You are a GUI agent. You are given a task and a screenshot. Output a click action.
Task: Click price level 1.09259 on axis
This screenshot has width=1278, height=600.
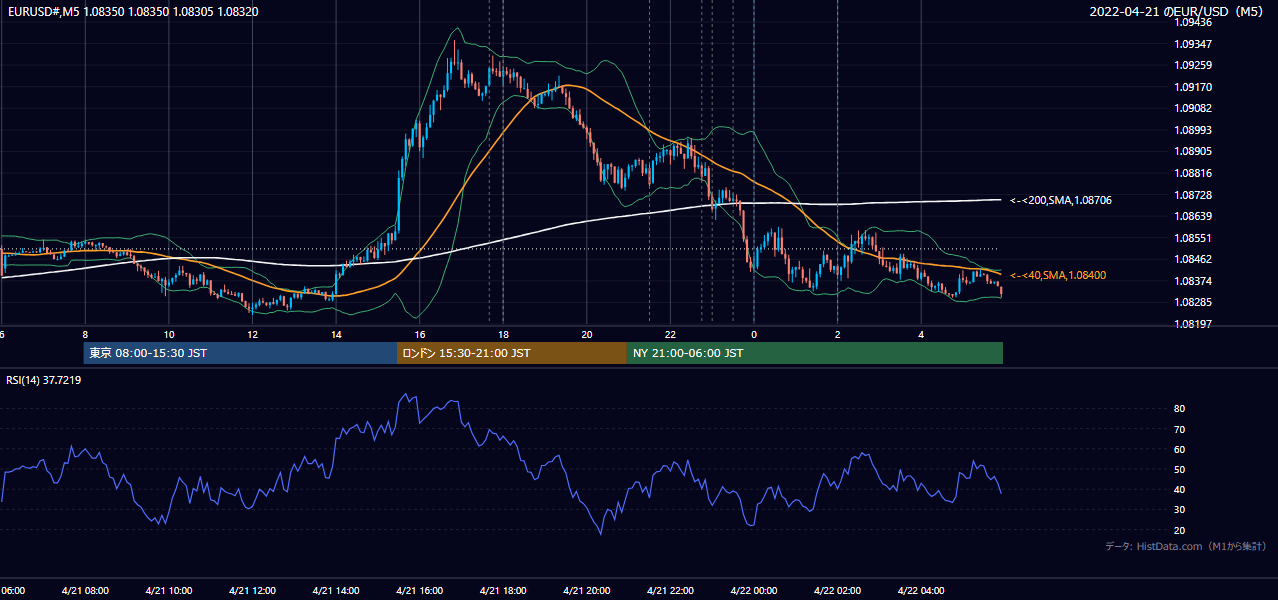point(1193,65)
